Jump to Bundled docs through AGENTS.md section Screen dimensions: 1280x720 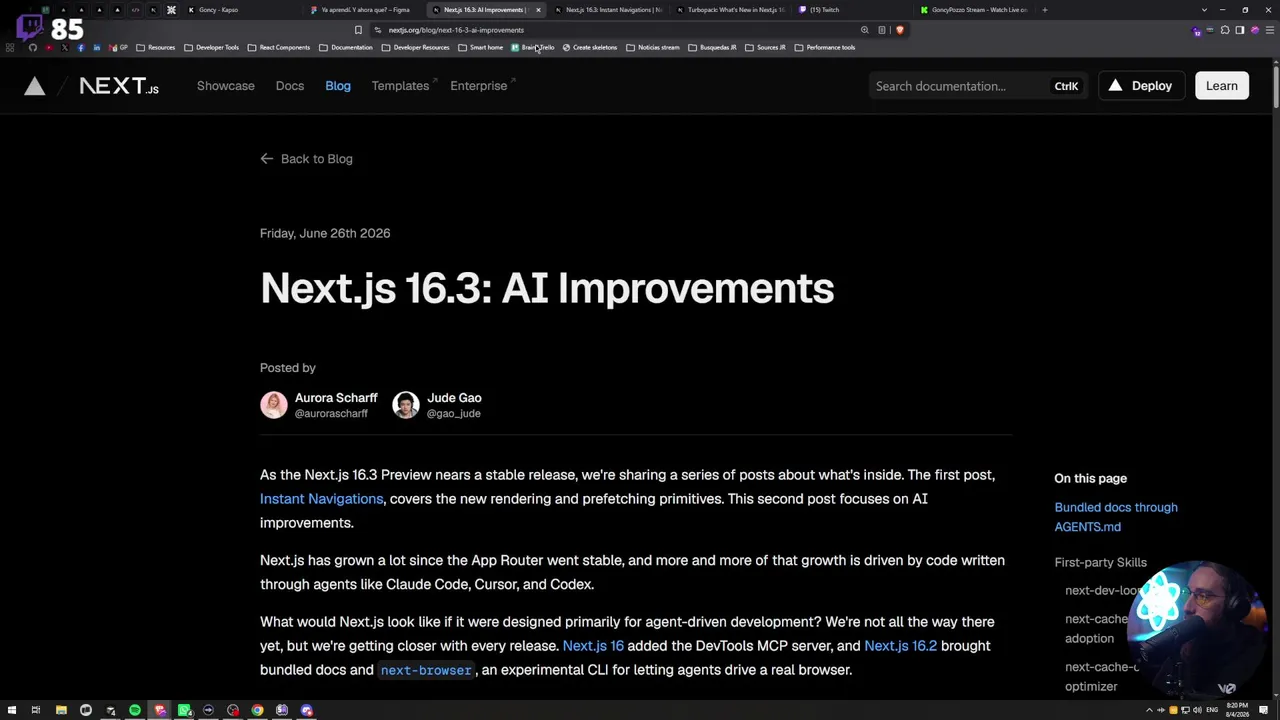point(1116,517)
